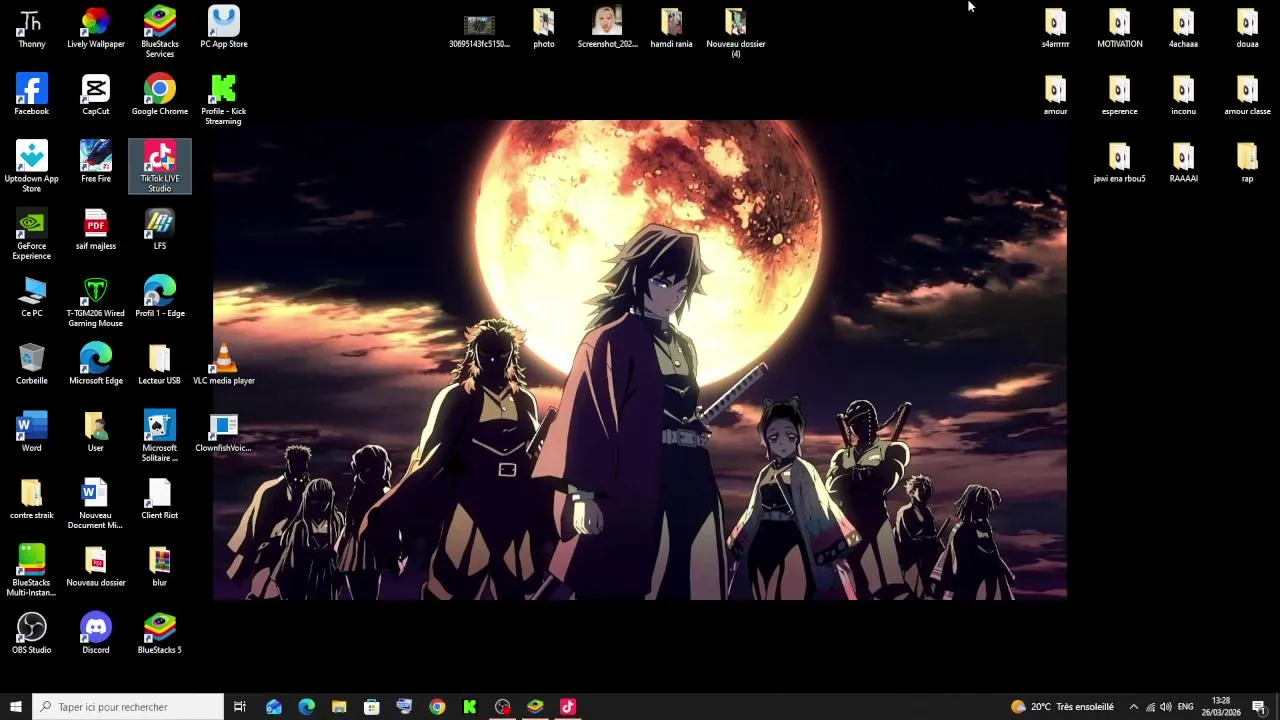
Task: Select the Uptodown App Store icon
Action: [31, 167]
